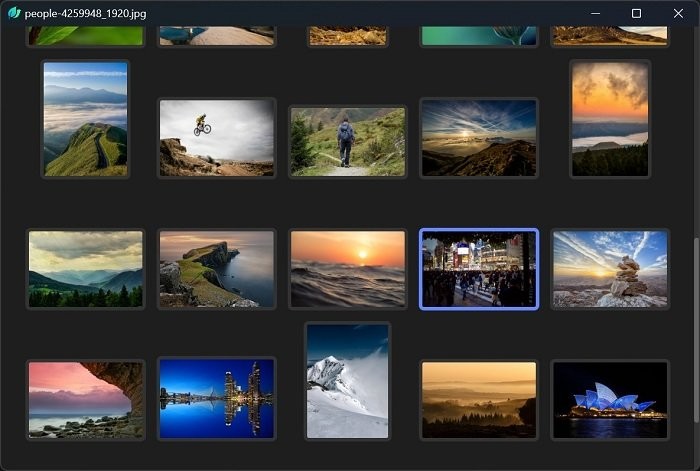Select the mountain biker jumping photo
Viewport: 700px width, 471px height.
216,138
